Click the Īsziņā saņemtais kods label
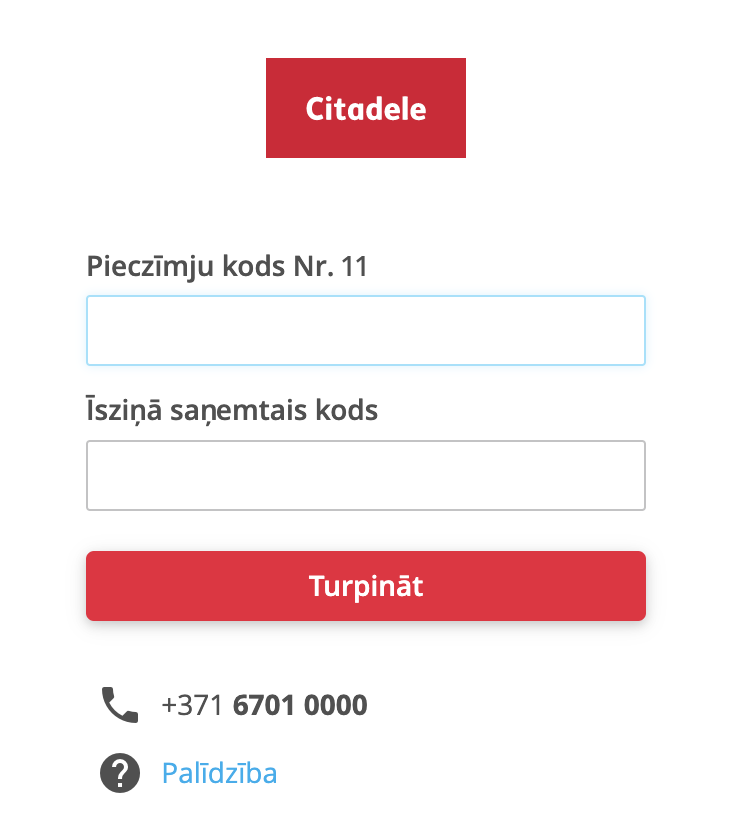The height and width of the screenshot is (832, 742). (x=232, y=411)
